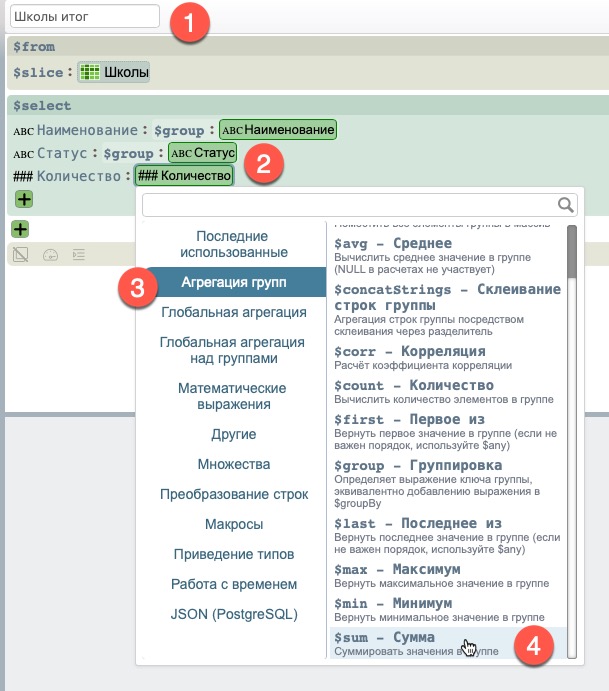Open the ### Количество field chip
This screenshot has height=691, width=609.
coord(183,176)
